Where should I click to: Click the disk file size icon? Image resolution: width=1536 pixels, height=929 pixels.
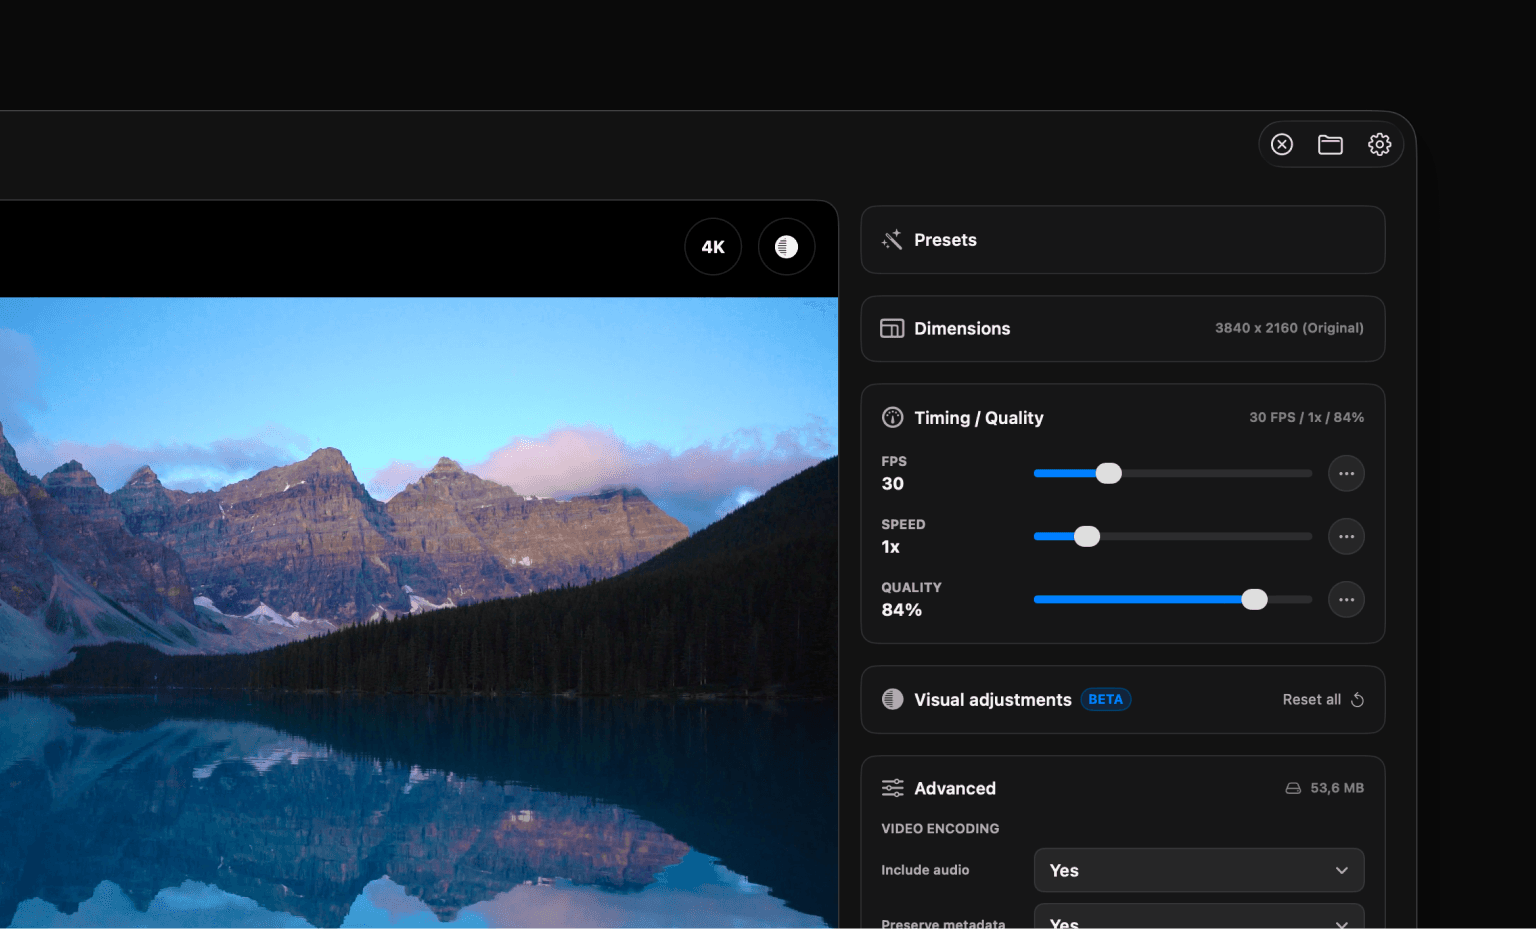[1293, 788]
